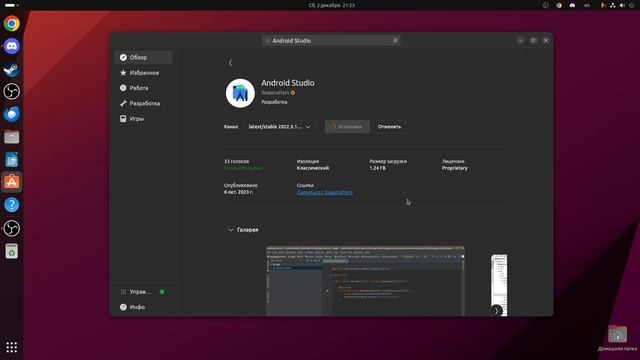The width and height of the screenshot is (640, 360).
Task: Open the Домашняя папка desktop folder
Action: (617, 338)
